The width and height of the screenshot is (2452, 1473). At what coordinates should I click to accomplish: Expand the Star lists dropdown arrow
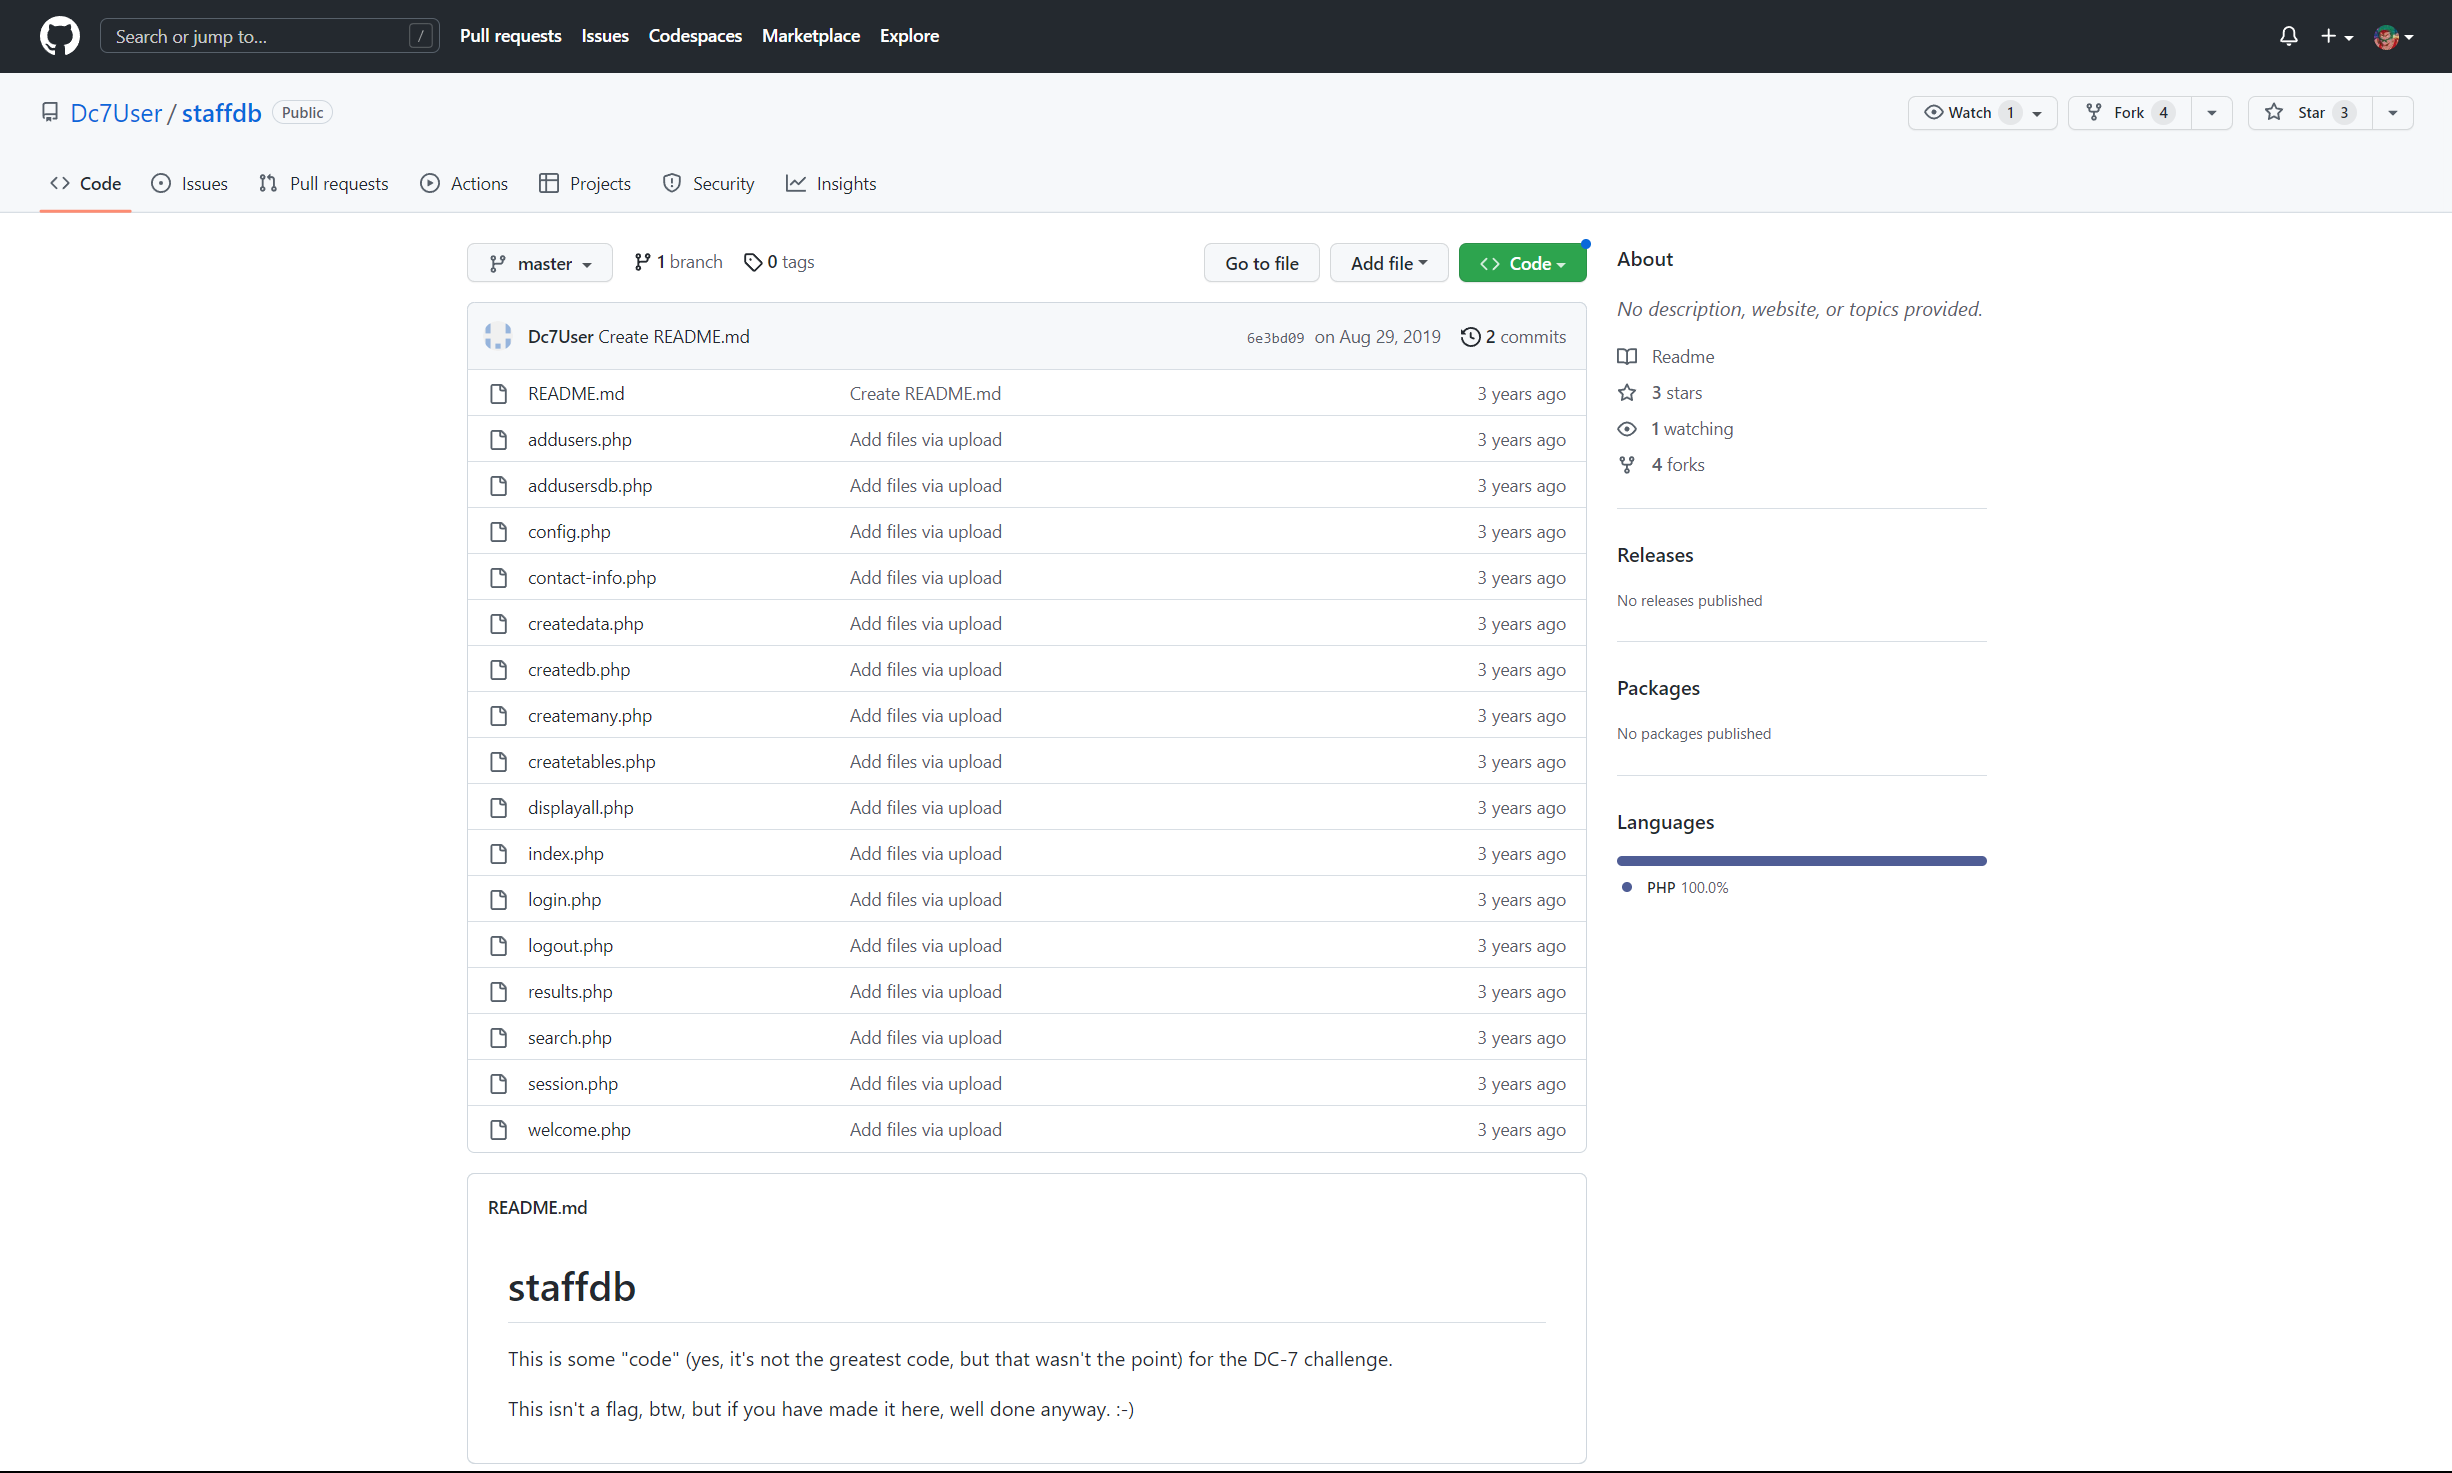tap(2393, 112)
